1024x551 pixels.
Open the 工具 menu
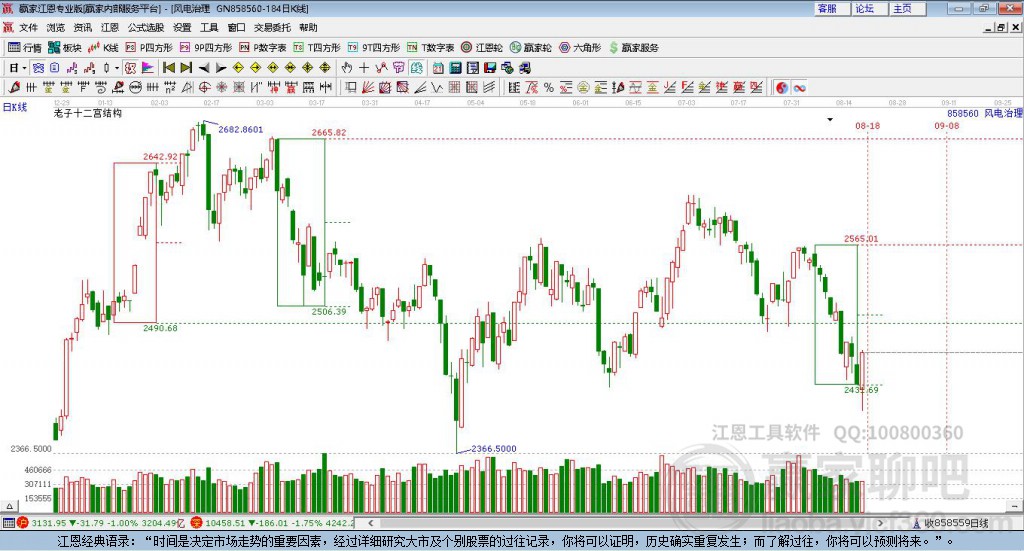pos(209,27)
